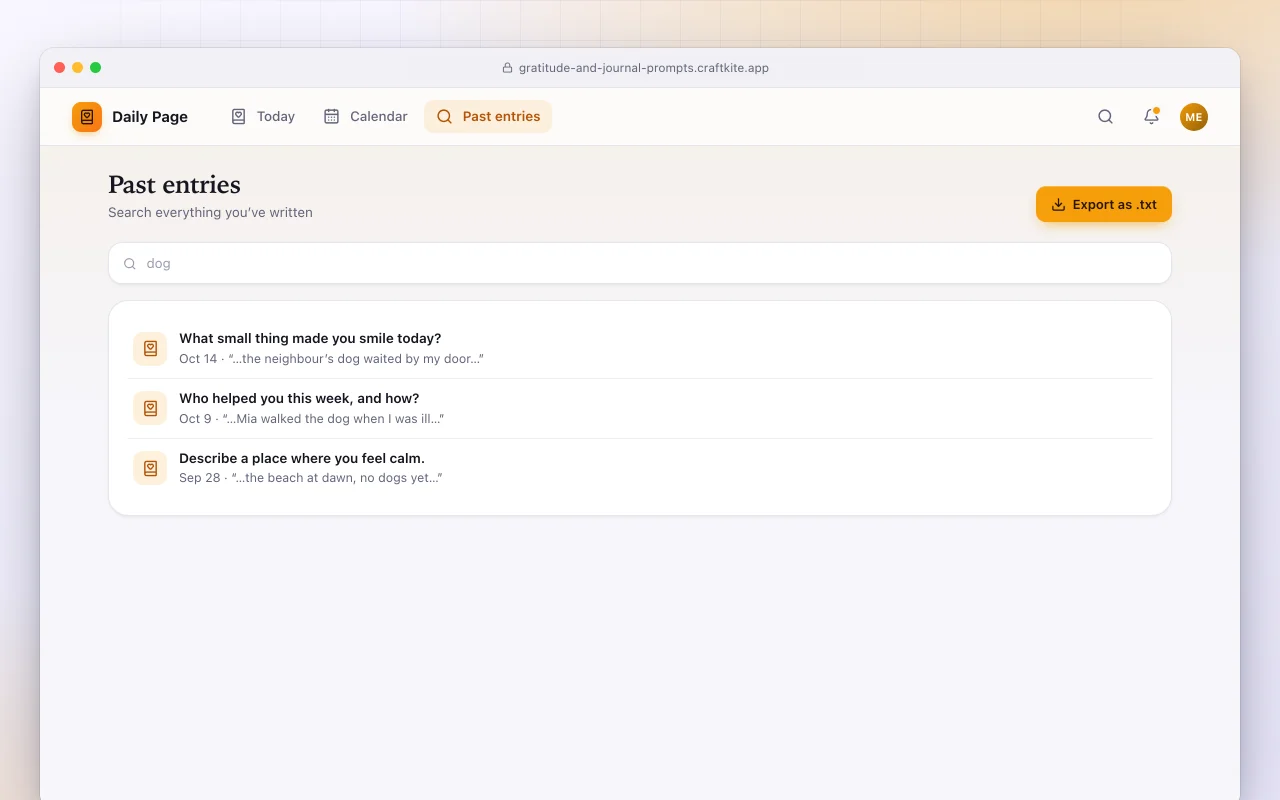Click the Oct 9 Mia walked snippet
Screen dimensions: 1280x800
pyautogui.click(x=311, y=419)
